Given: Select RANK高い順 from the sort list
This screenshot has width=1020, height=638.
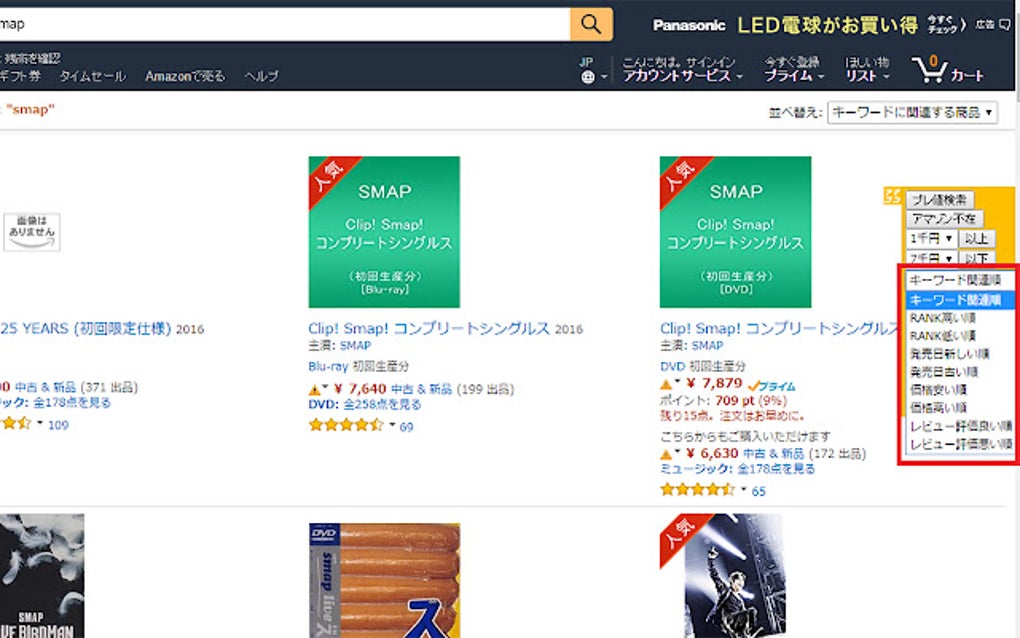Looking at the screenshot, I should click(960, 318).
